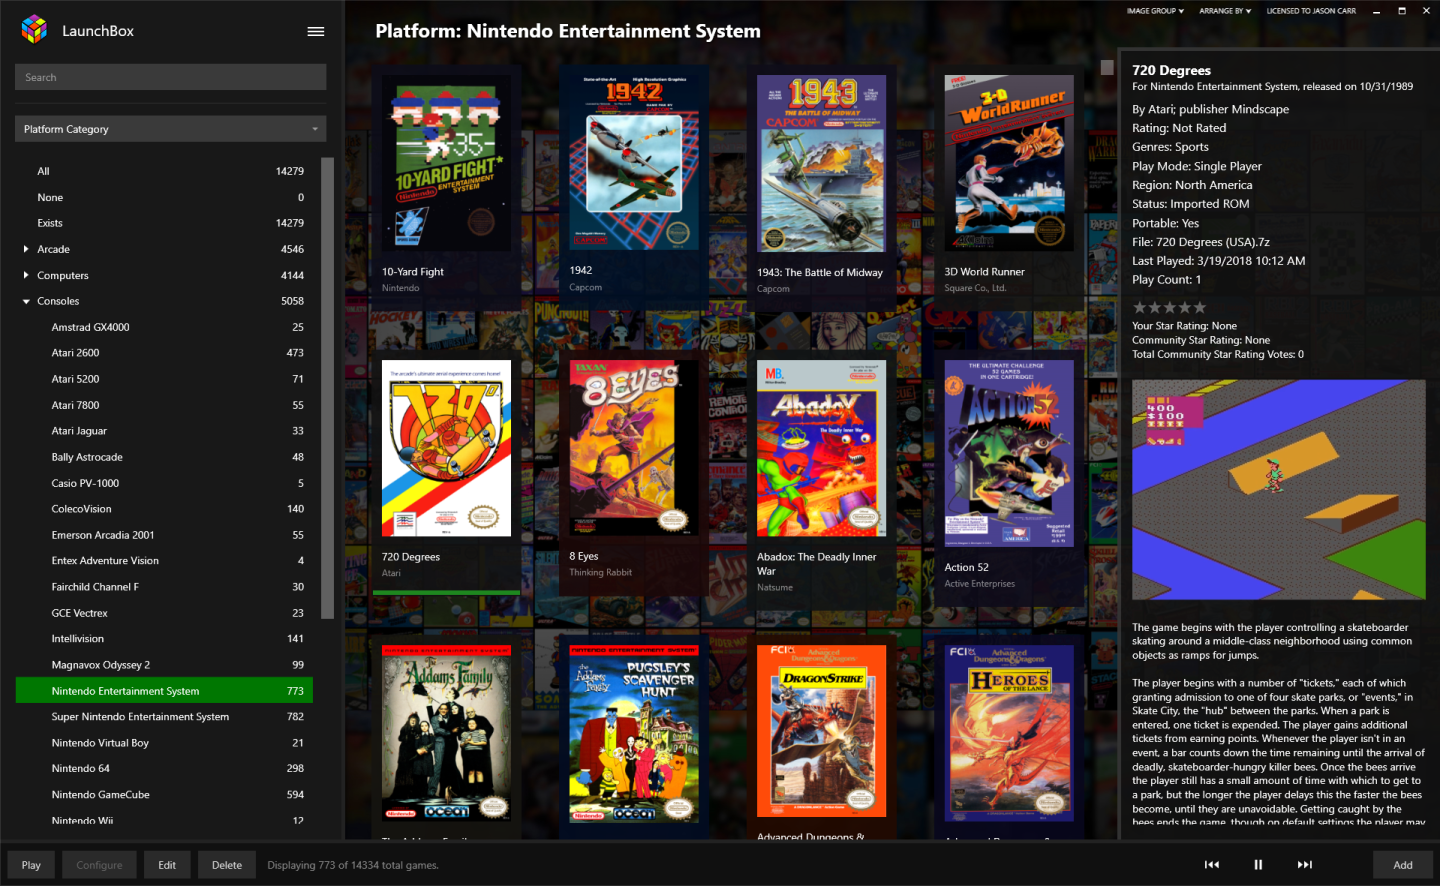Viewport: 1440px width, 886px height.
Task: Open the Arrange By menu
Action: 1225,11
